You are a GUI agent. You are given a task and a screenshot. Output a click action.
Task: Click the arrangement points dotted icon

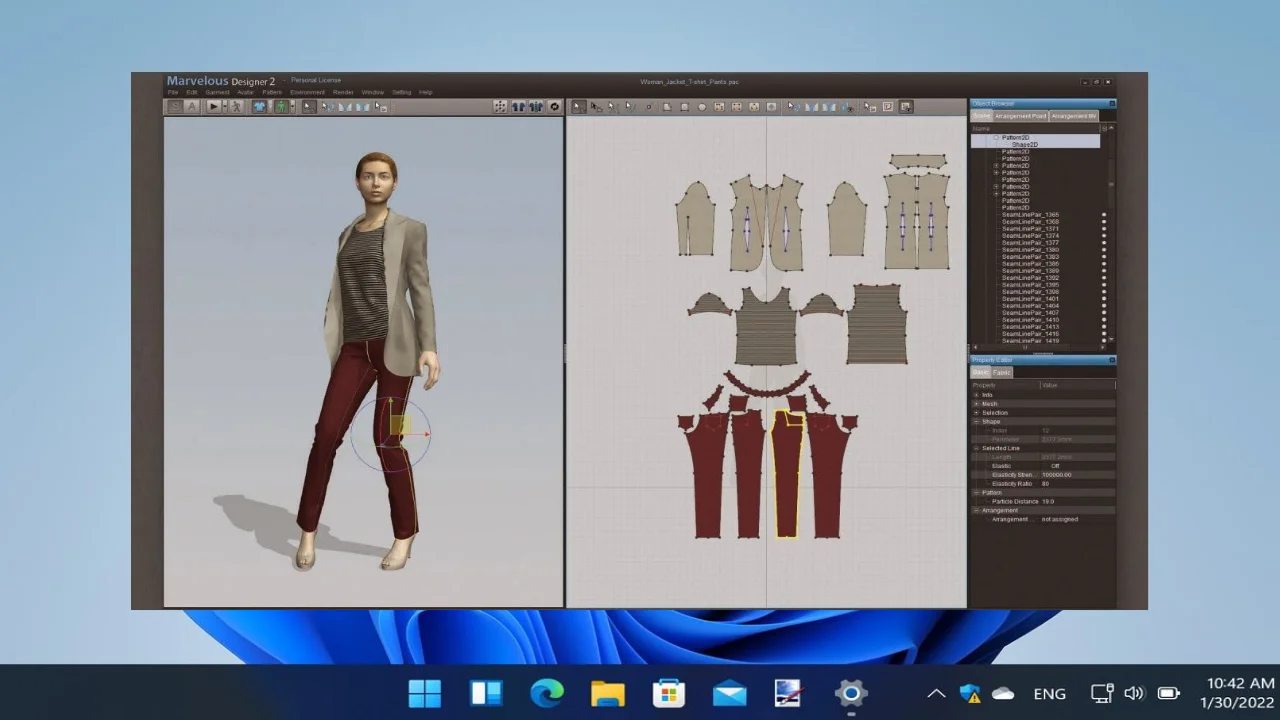coord(500,106)
